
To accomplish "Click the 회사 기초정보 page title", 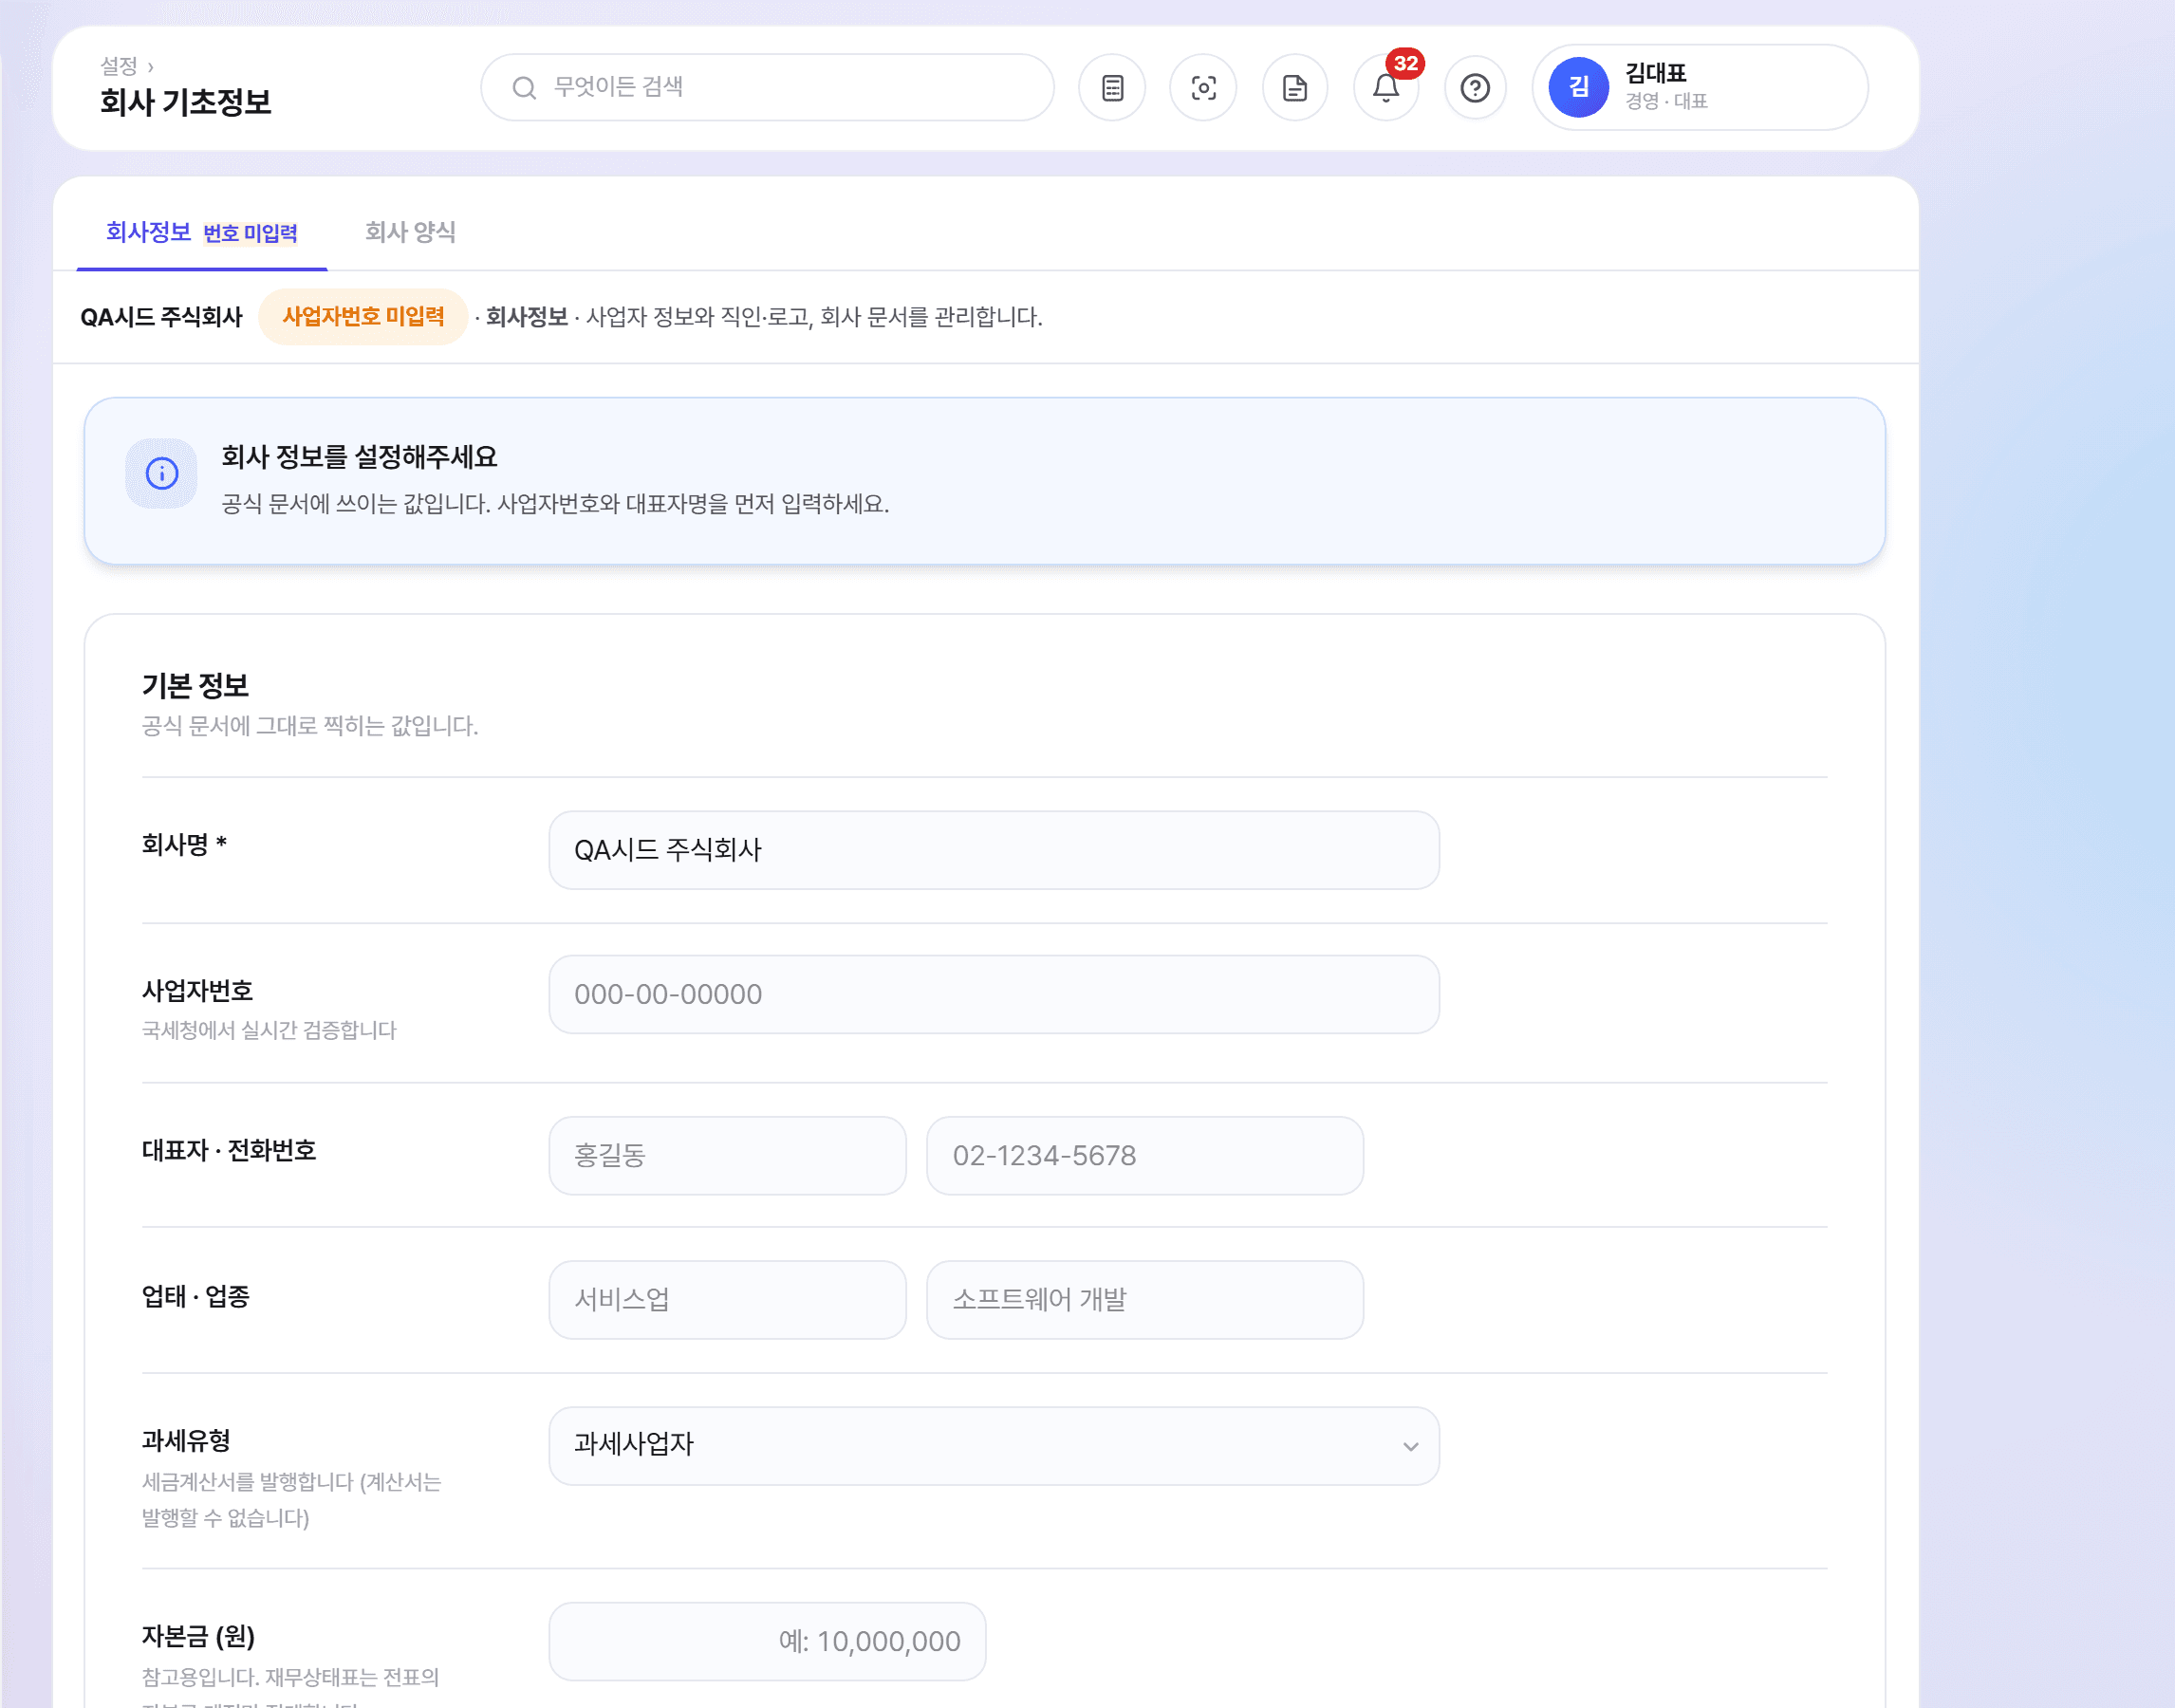I will click(185, 102).
